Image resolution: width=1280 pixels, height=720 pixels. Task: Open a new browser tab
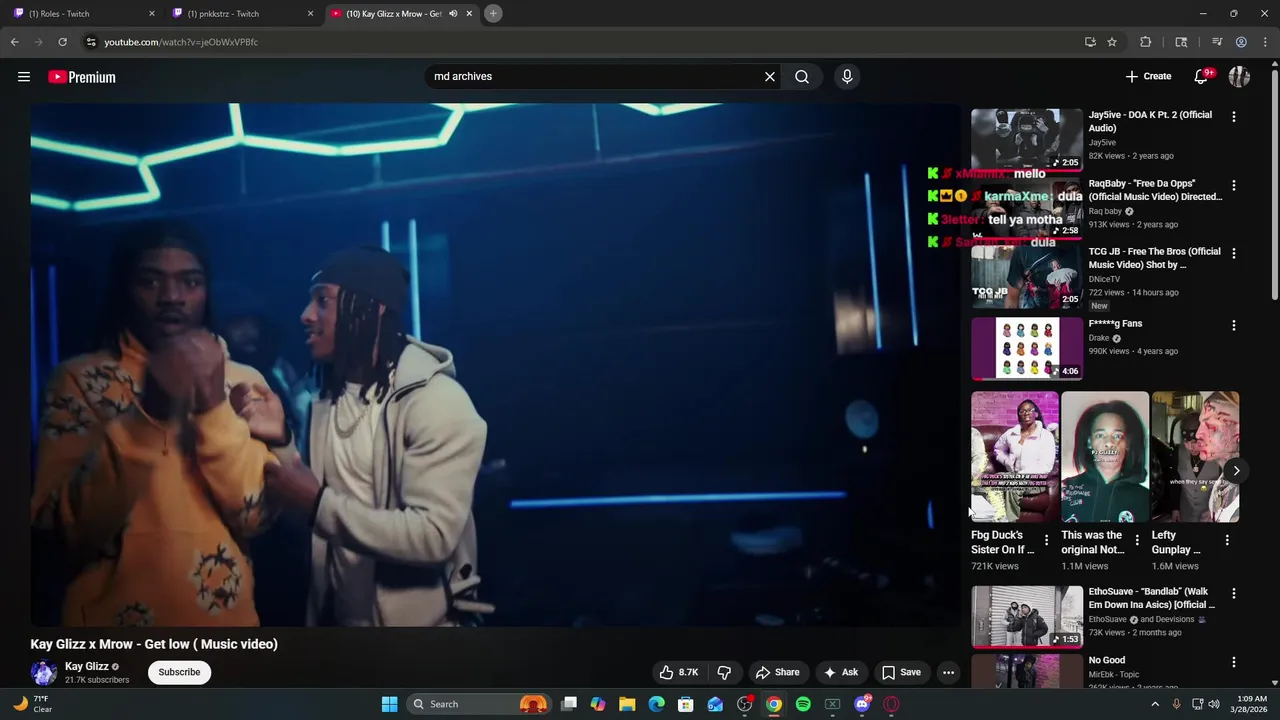493,13
